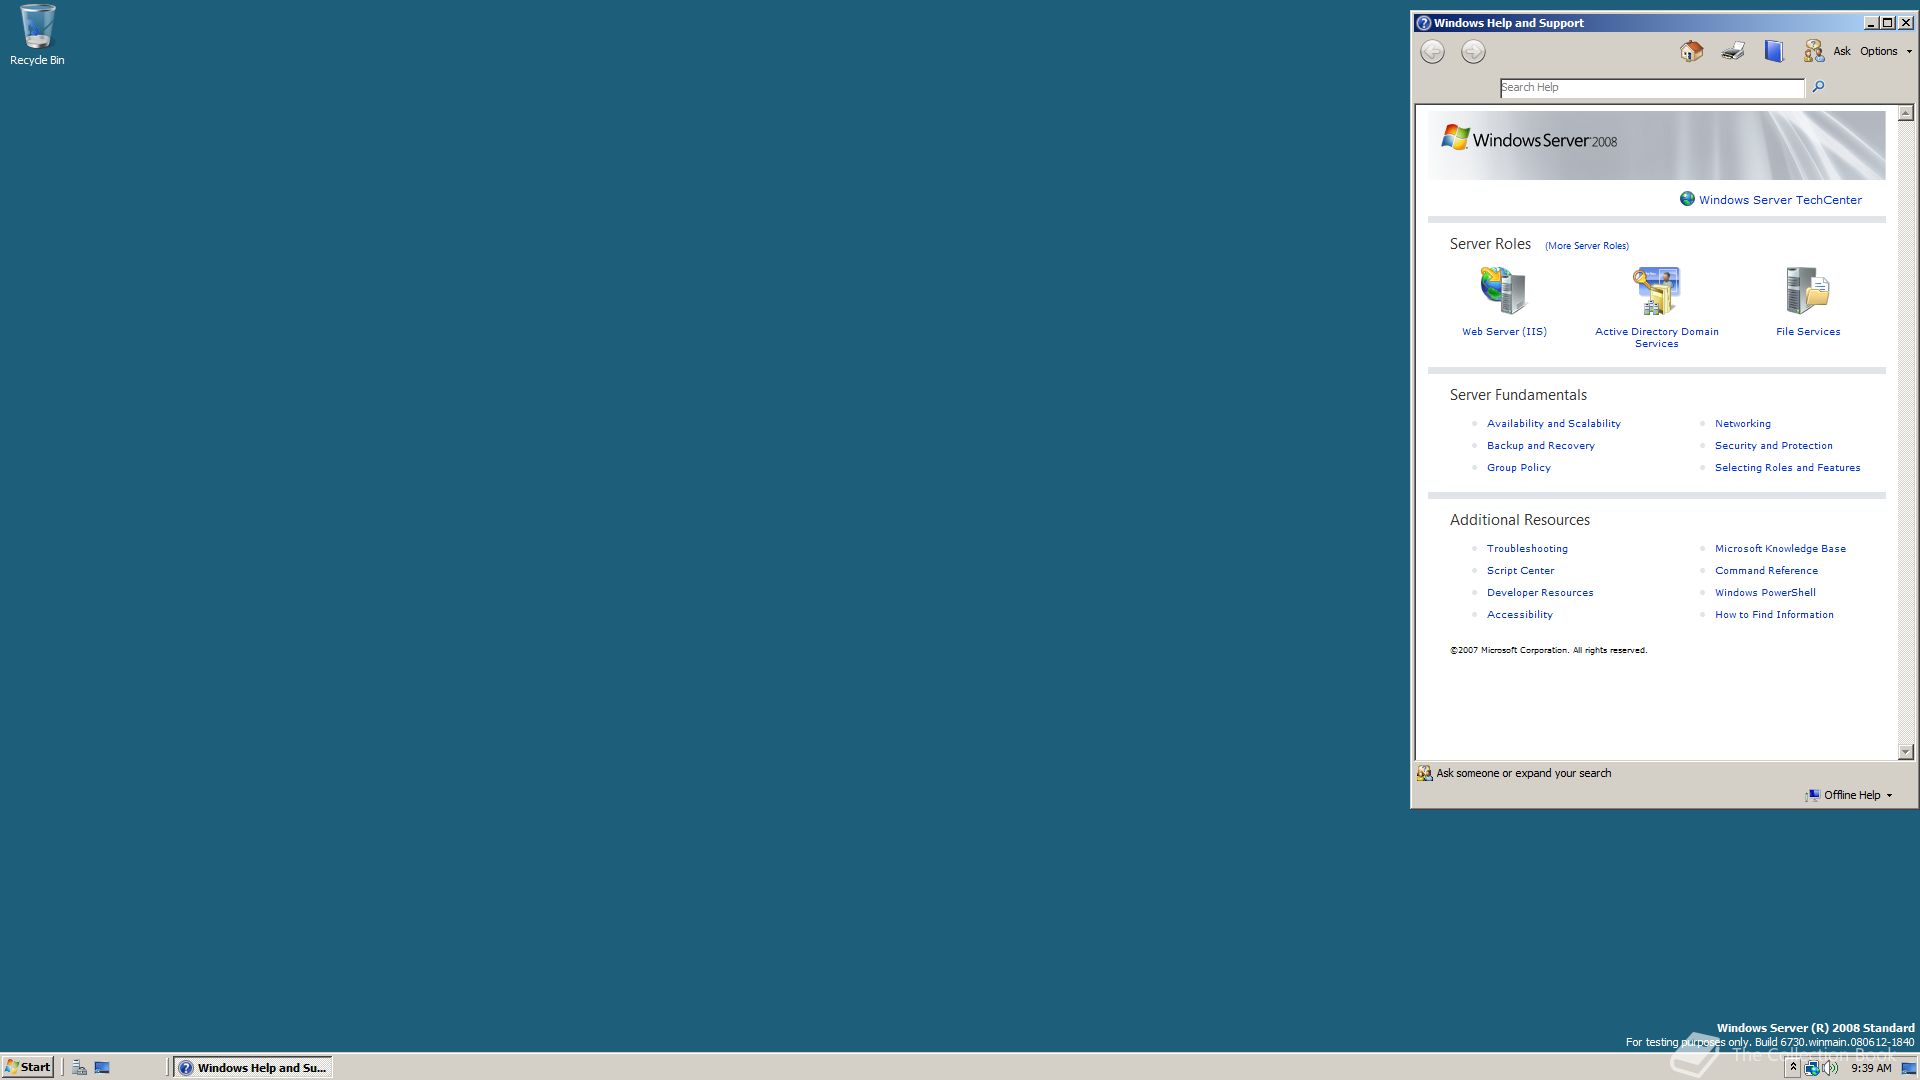Click Ask in Help toolbar

point(1841,51)
